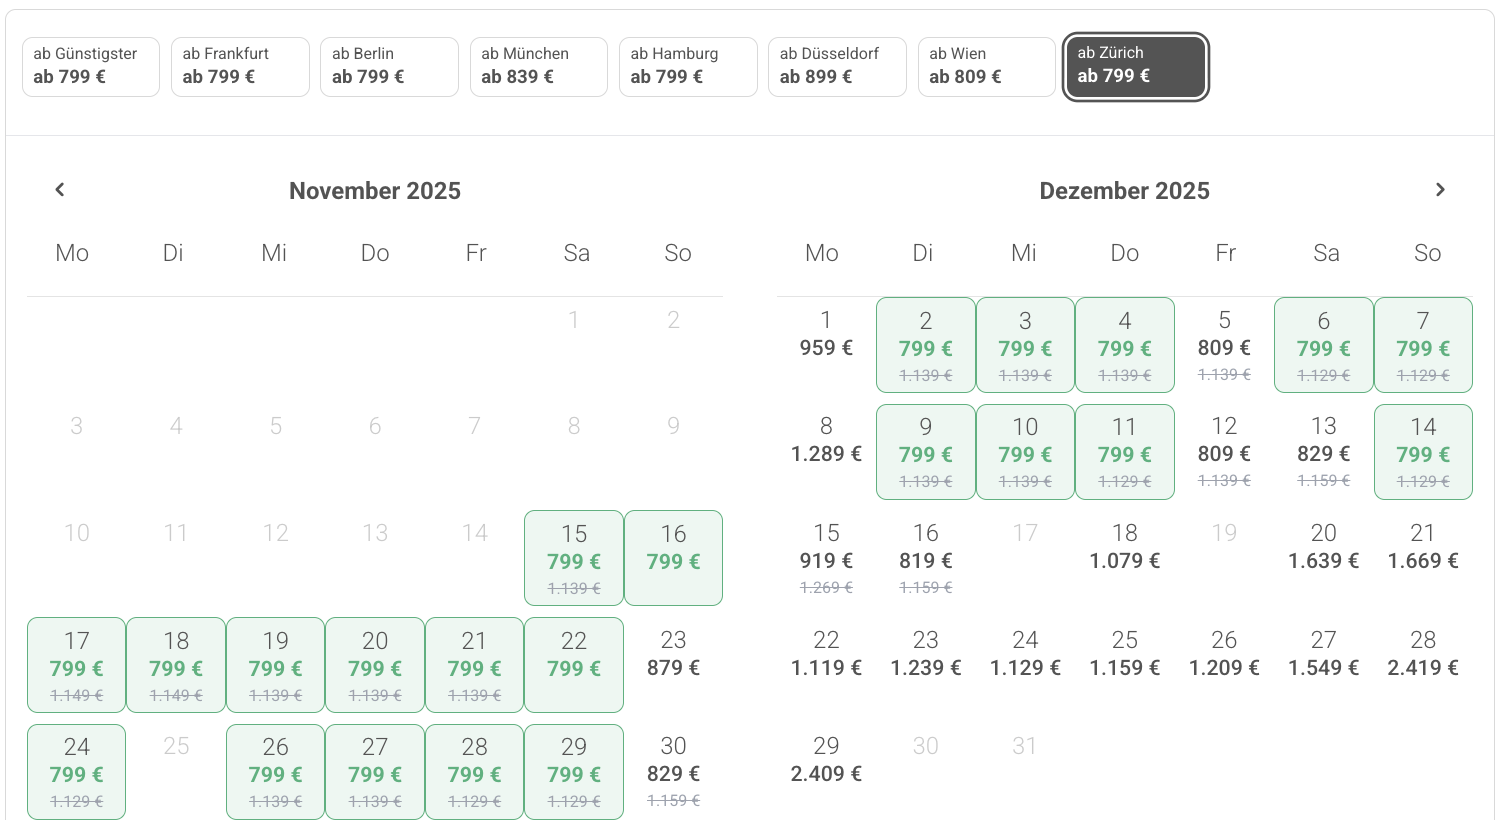This screenshot has height=820, width=1498.
Task: Choose December 5 at 809 €
Action: [1224, 344]
